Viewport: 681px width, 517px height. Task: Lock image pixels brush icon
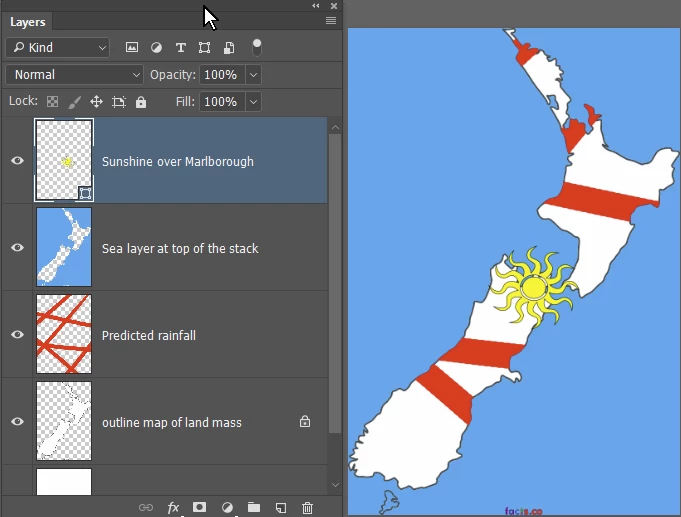74,102
